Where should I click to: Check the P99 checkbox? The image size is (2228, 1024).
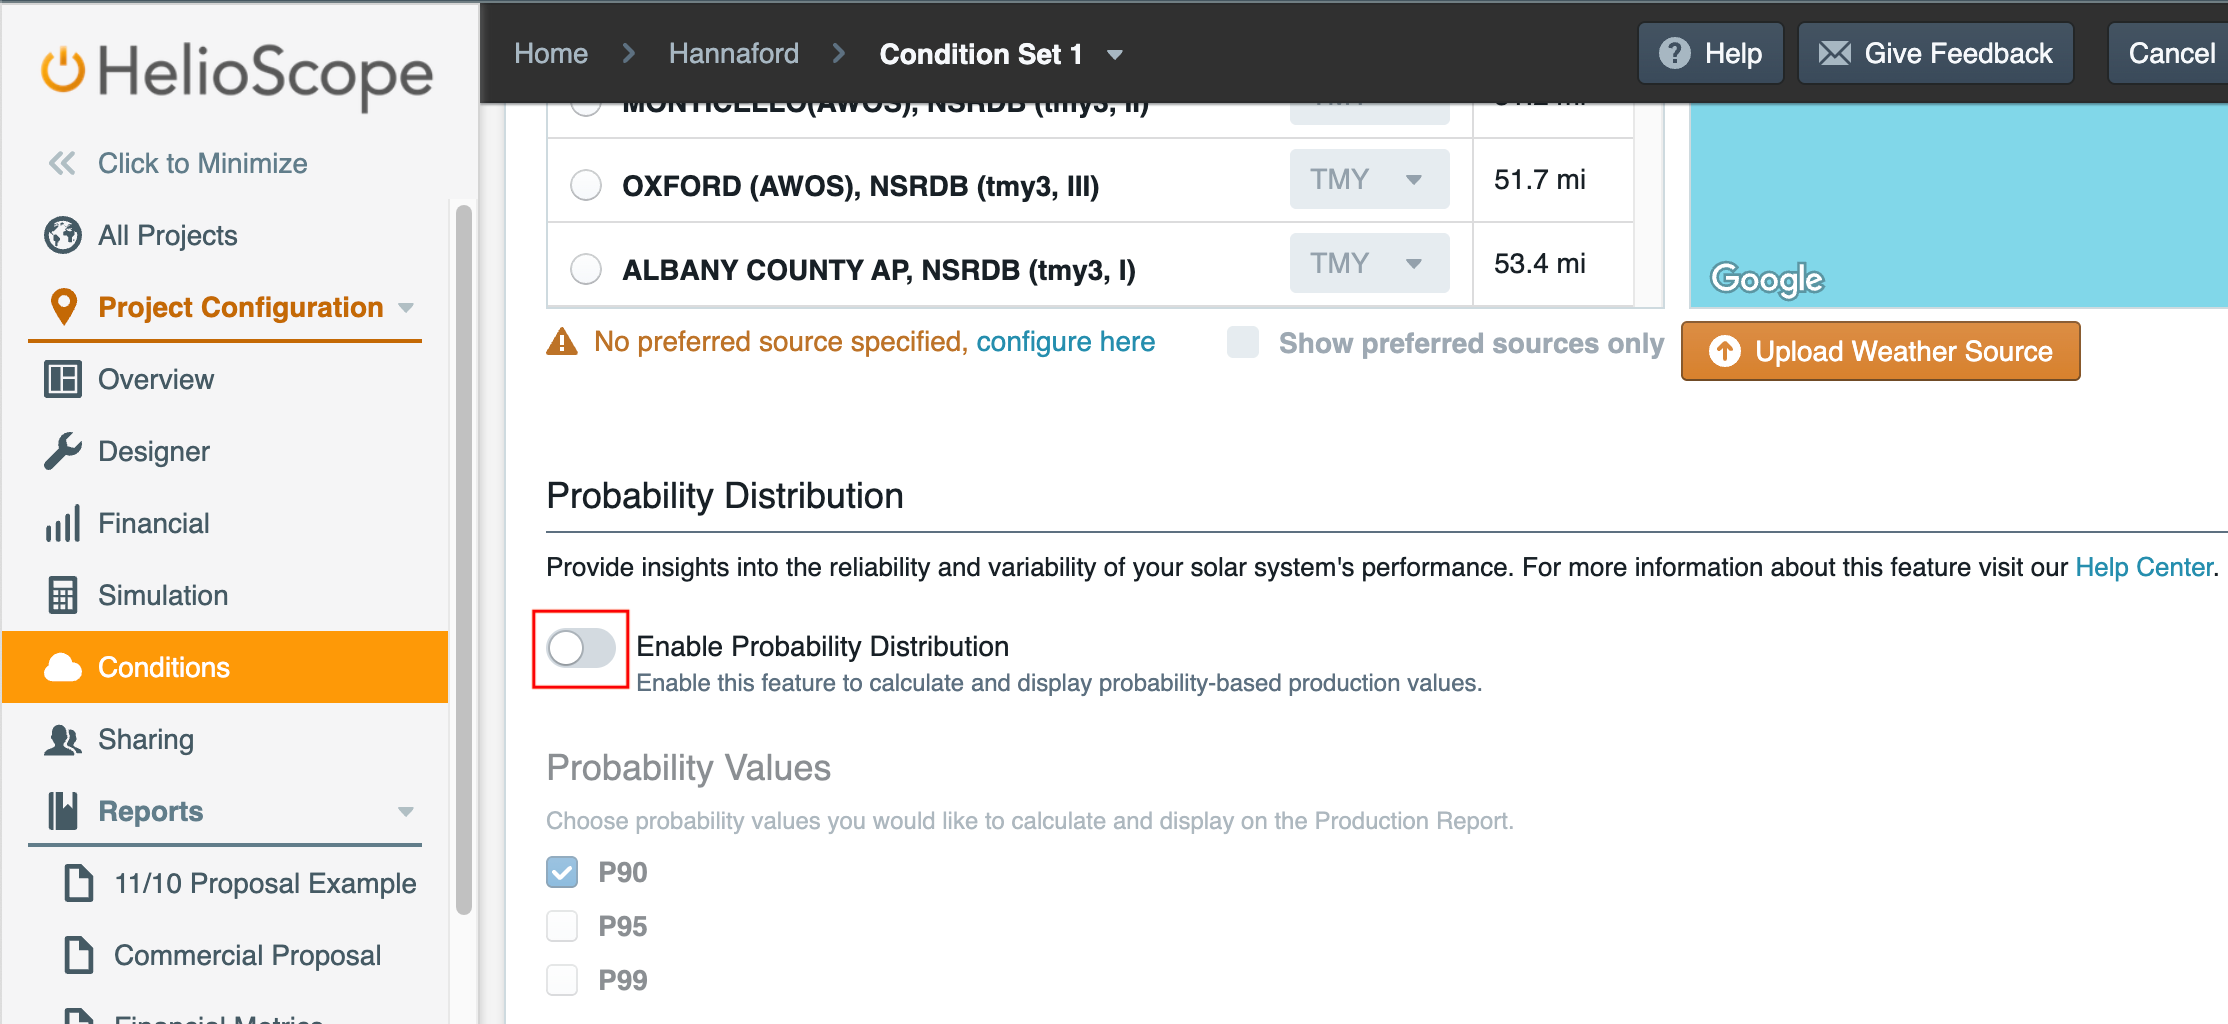[x=562, y=980]
